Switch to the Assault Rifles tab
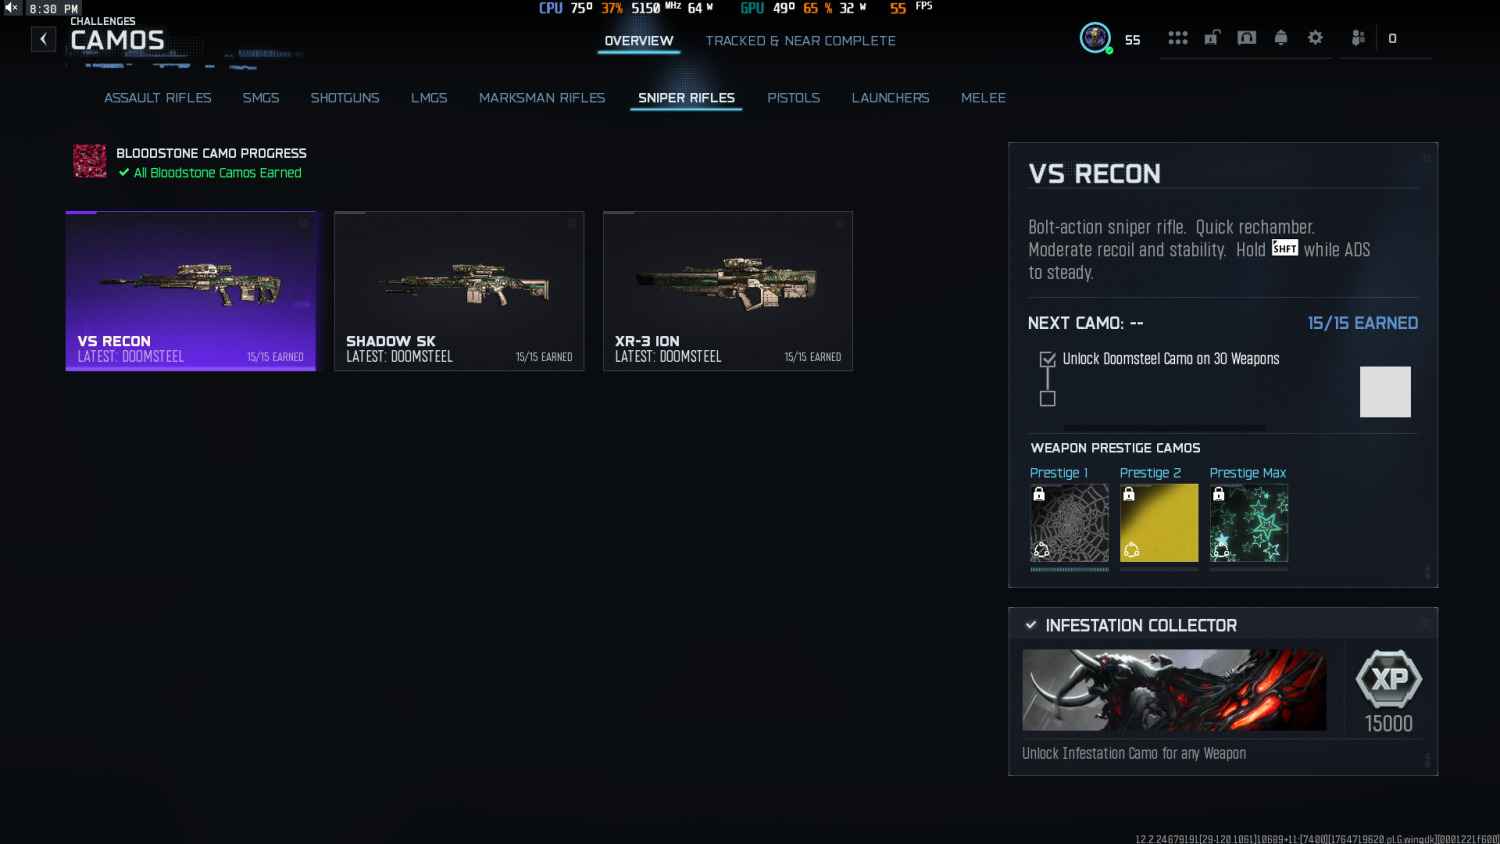The width and height of the screenshot is (1500, 844). point(158,98)
